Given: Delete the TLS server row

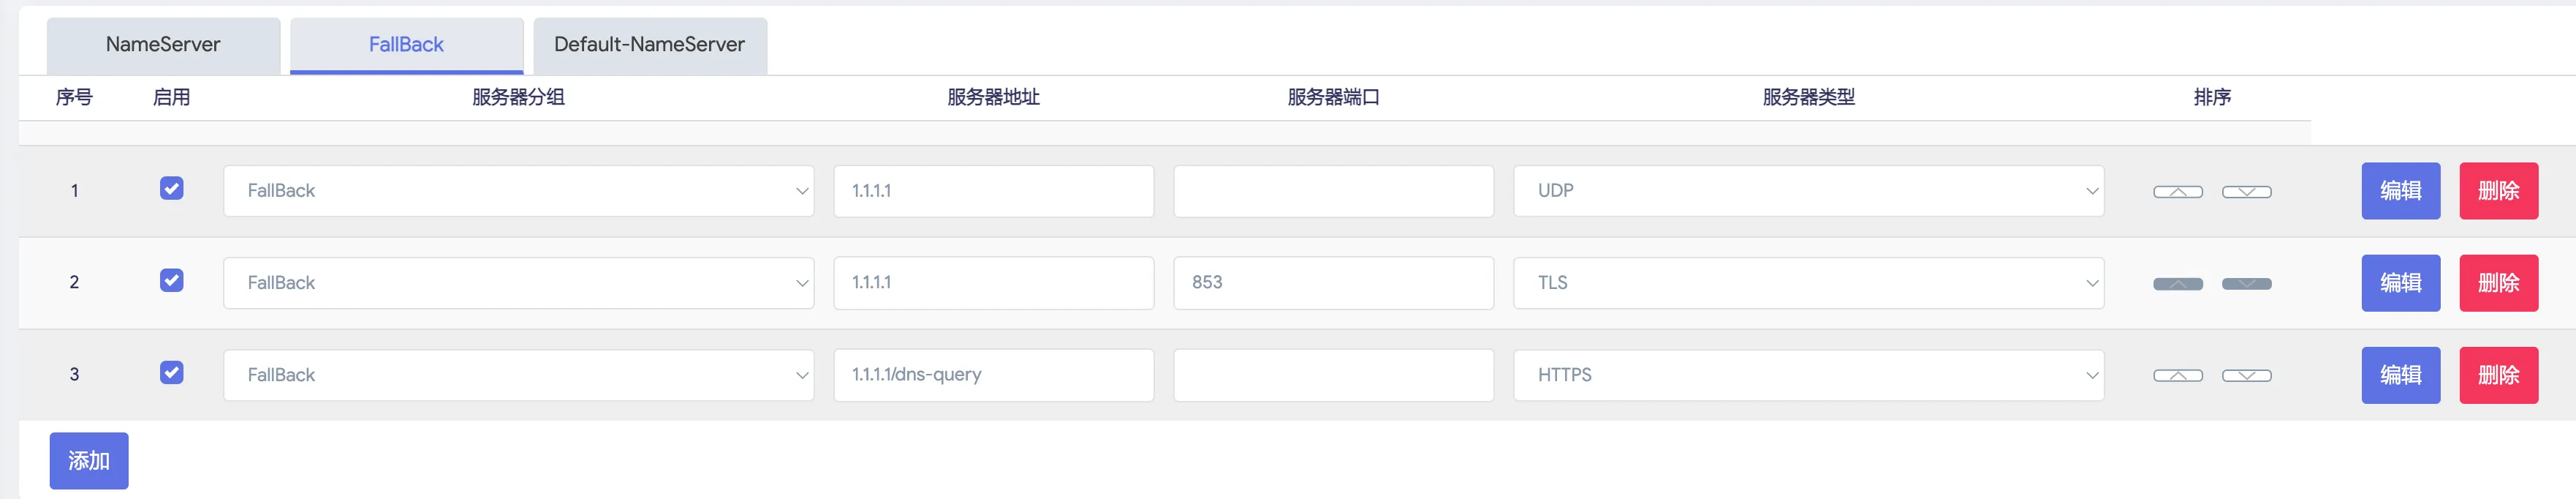Looking at the screenshot, I should 2498,283.
